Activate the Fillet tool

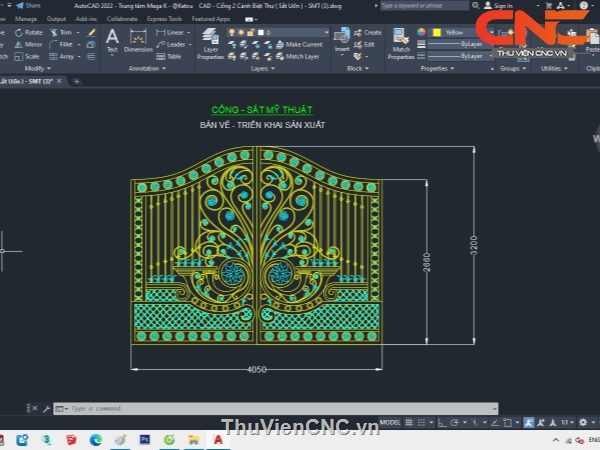67,44
